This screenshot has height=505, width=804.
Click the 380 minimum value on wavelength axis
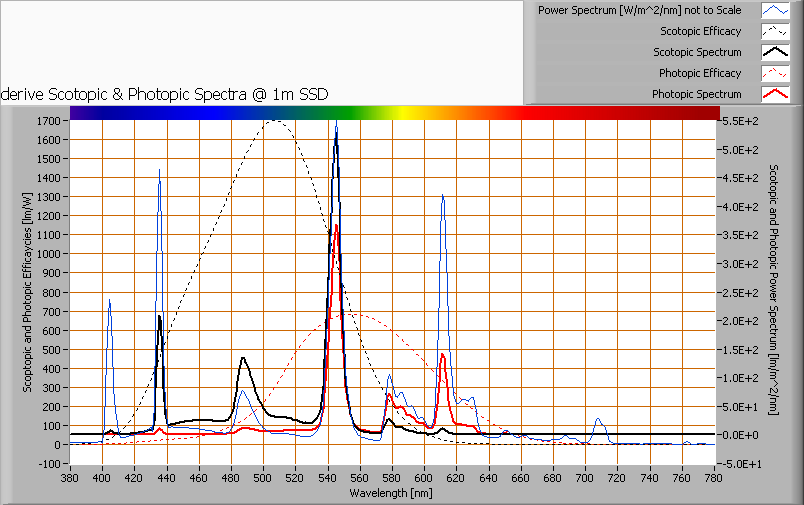pos(70,477)
